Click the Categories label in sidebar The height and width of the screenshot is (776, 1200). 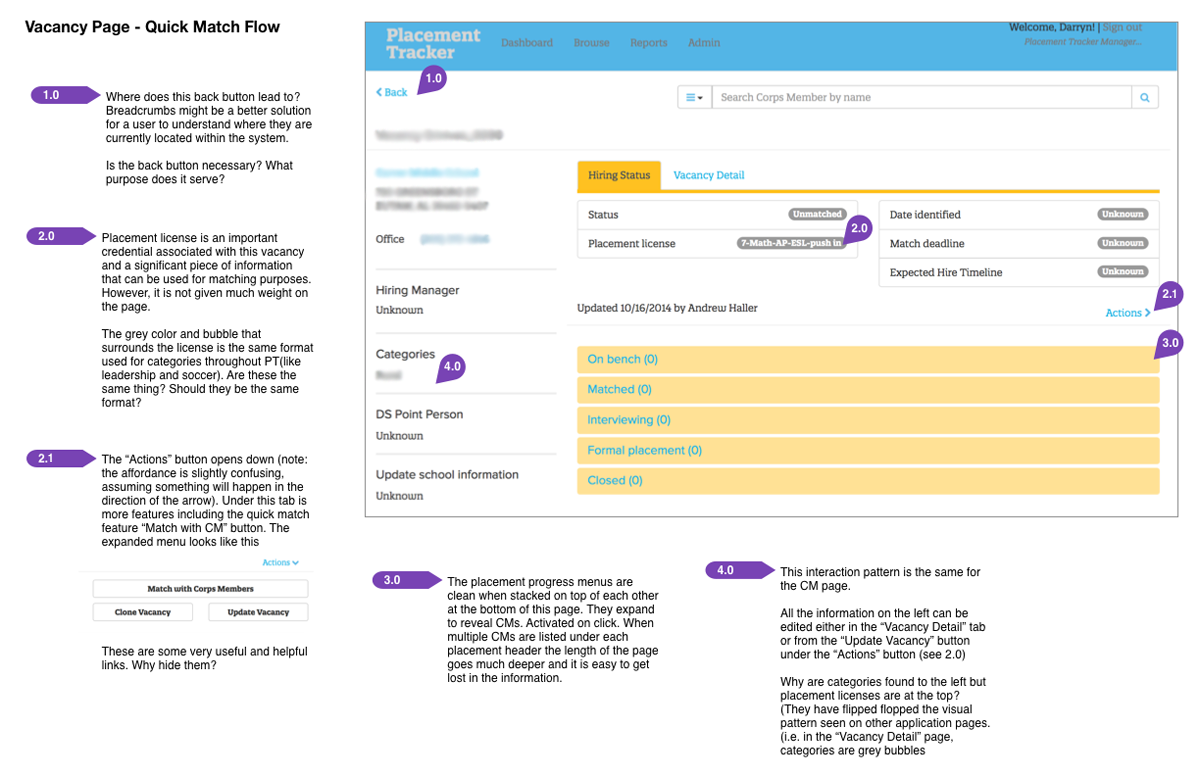pyautogui.click(x=405, y=354)
